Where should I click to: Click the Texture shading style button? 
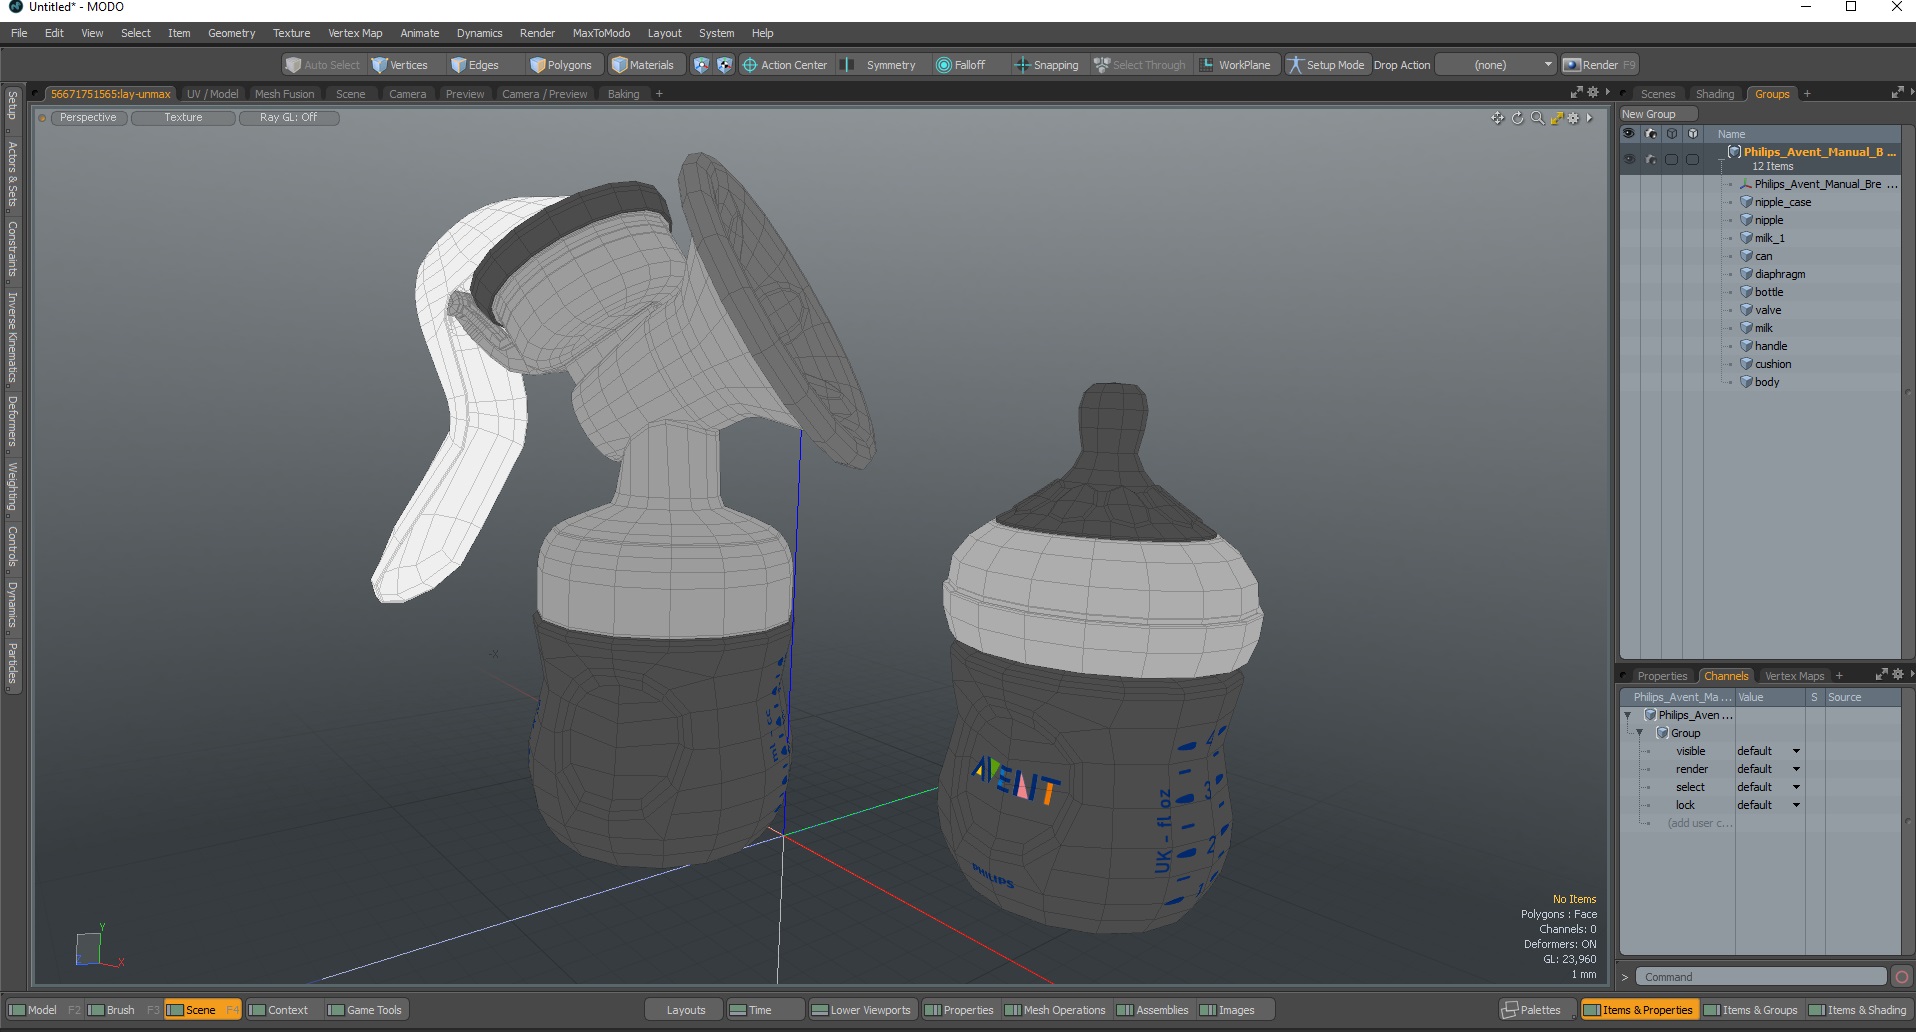point(183,118)
